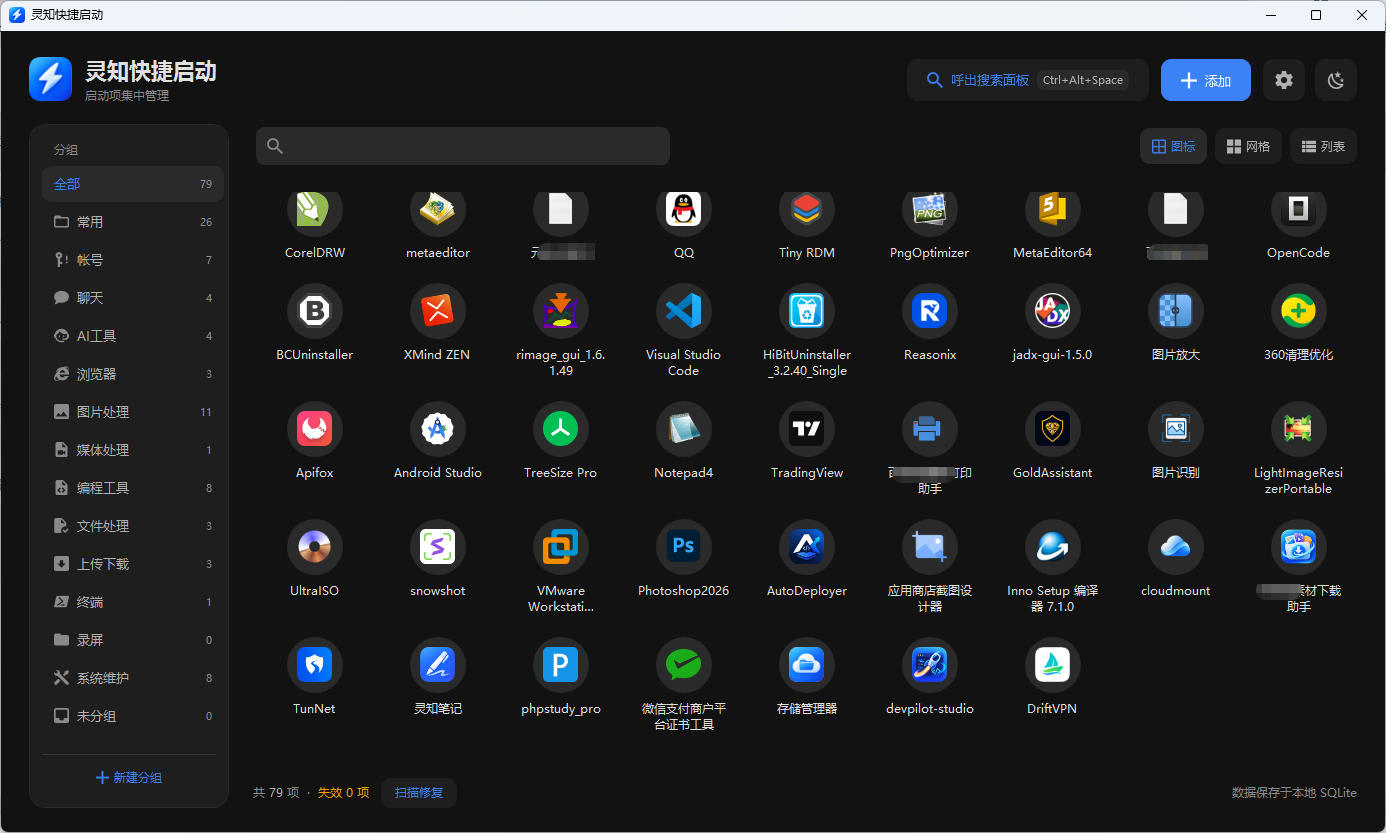Select the 全部 group

133,184
